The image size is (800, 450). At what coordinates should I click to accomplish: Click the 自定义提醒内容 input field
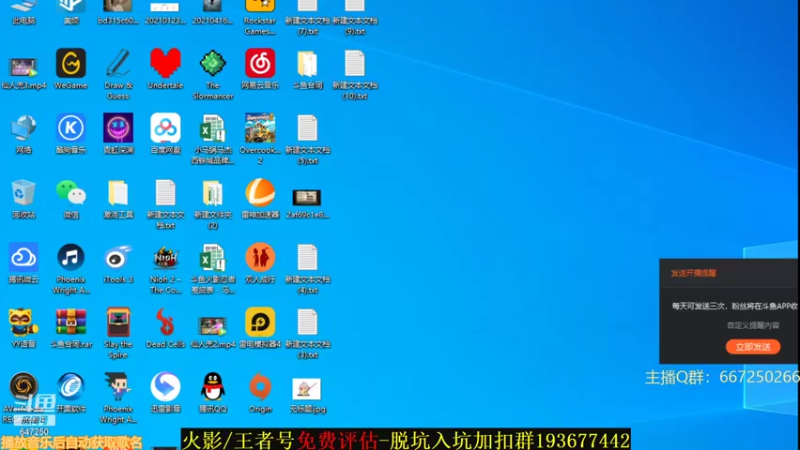click(x=753, y=325)
